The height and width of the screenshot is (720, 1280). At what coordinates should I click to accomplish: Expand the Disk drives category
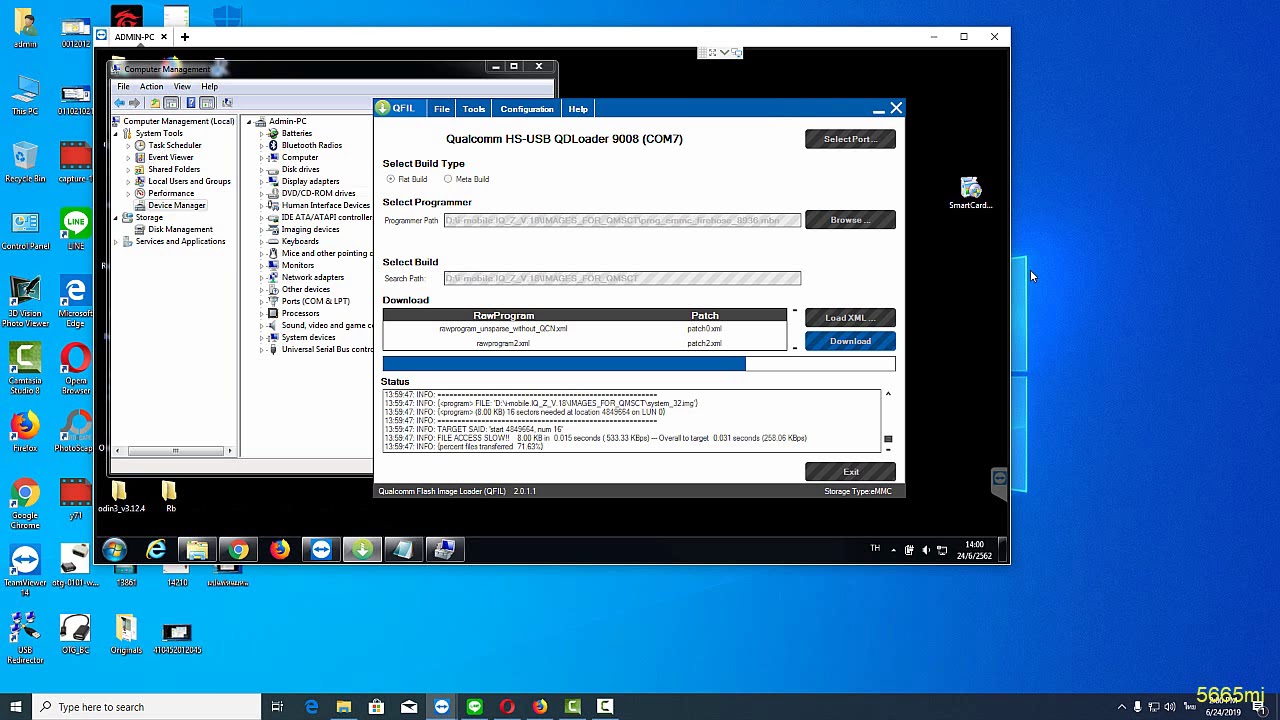point(262,169)
